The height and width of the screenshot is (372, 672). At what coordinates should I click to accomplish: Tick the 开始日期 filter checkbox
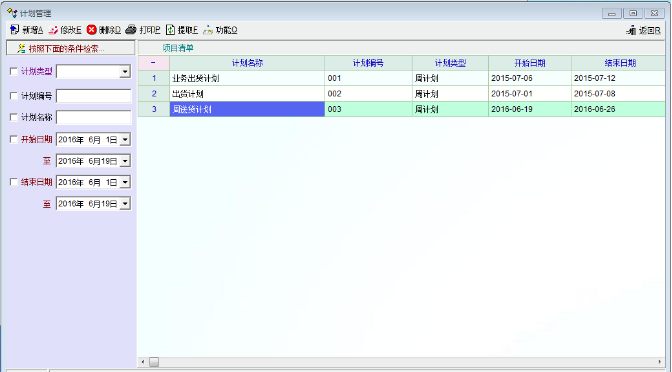pos(14,139)
